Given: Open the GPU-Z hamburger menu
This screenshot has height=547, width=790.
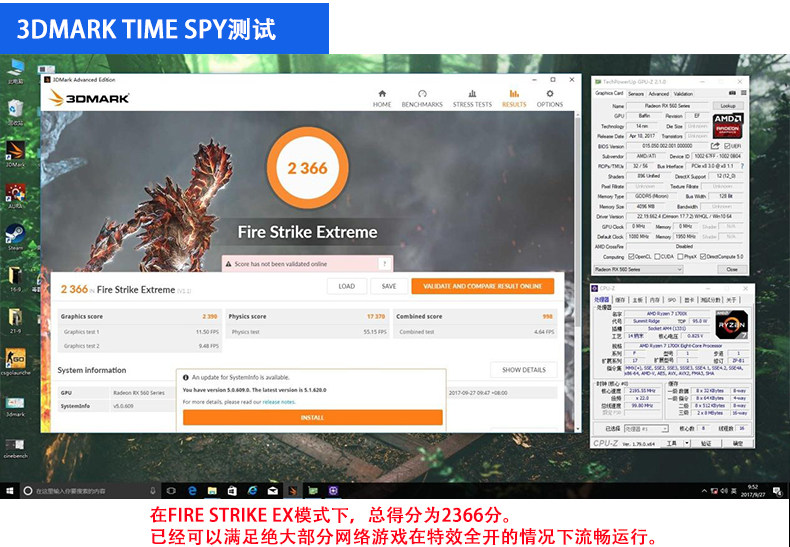Looking at the screenshot, I should click(743, 93).
